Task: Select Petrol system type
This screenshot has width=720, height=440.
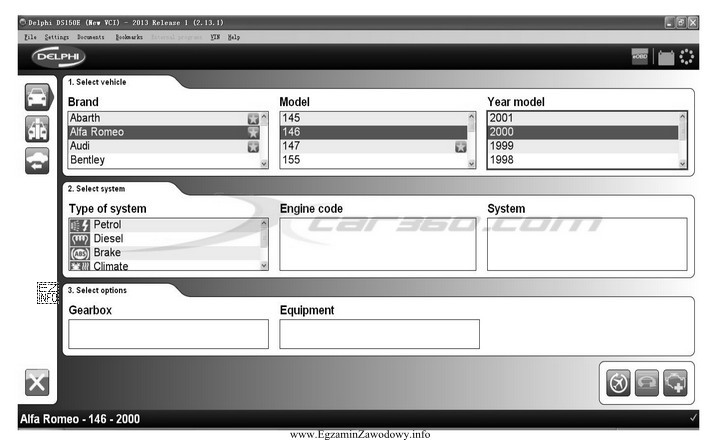Action: click(x=164, y=225)
